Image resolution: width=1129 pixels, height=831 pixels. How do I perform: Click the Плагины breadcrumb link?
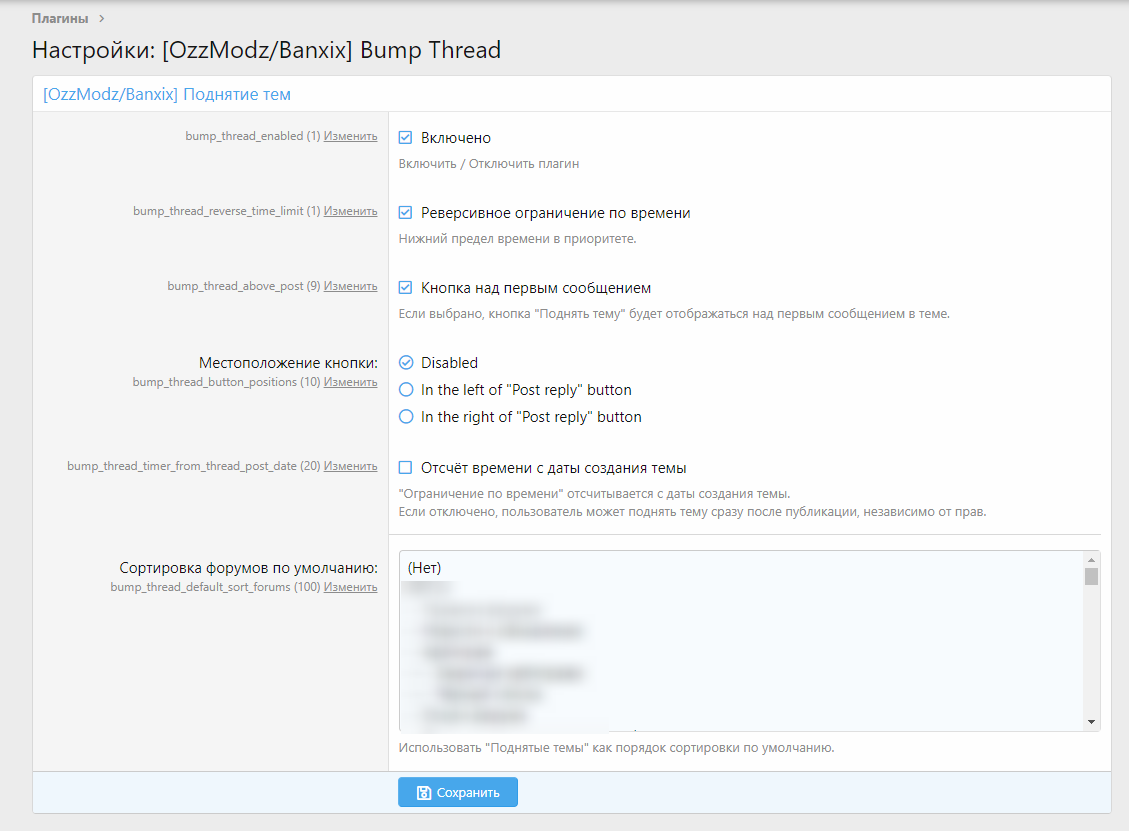(59, 18)
